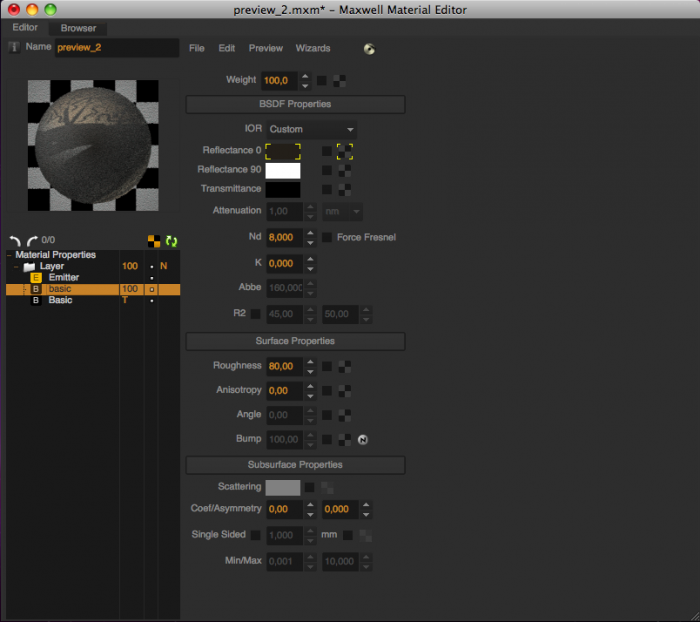Click the redo arrow icon

coord(32,241)
